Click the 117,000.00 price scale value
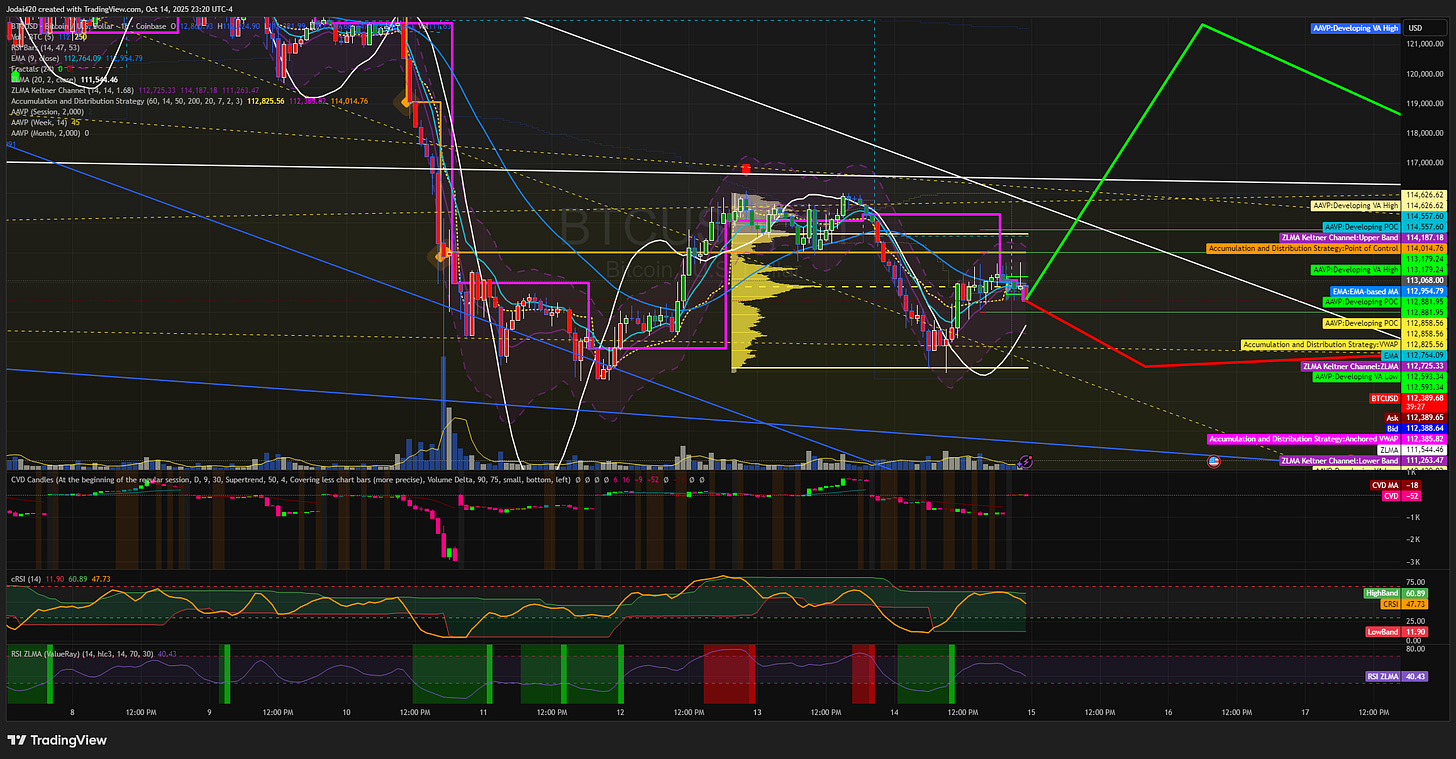This screenshot has height=759, width=1456. click(1427, 162)
